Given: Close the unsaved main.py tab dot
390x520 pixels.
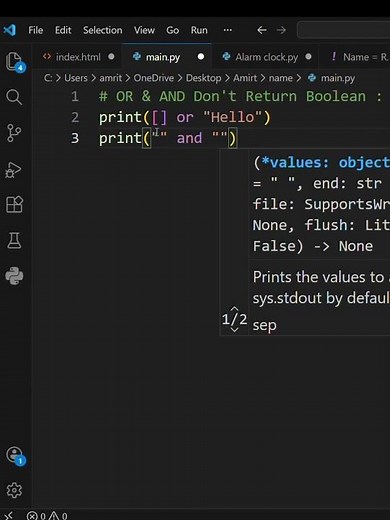Looking at the screenshot, I should pos(201,57).
